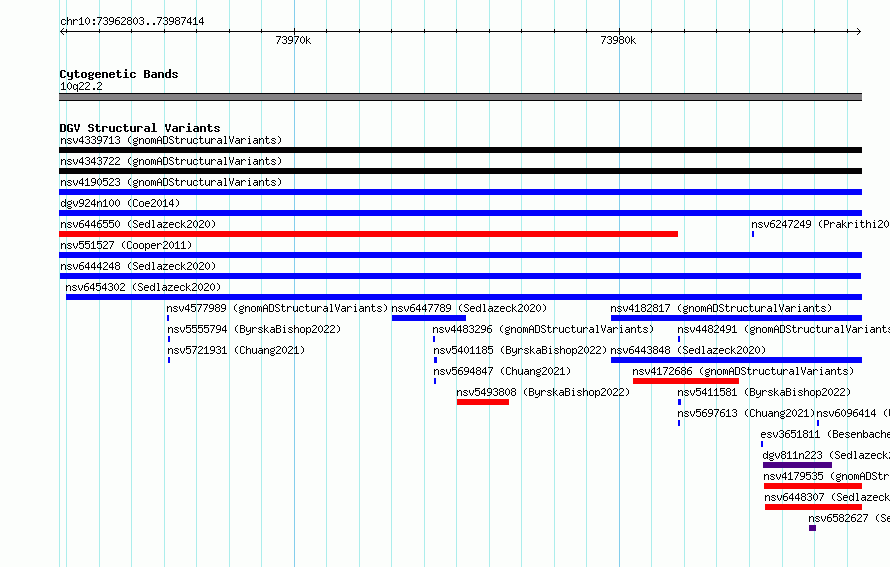
Task: Click the nsv4339713 black variant bar
Action: coord(460,150)
